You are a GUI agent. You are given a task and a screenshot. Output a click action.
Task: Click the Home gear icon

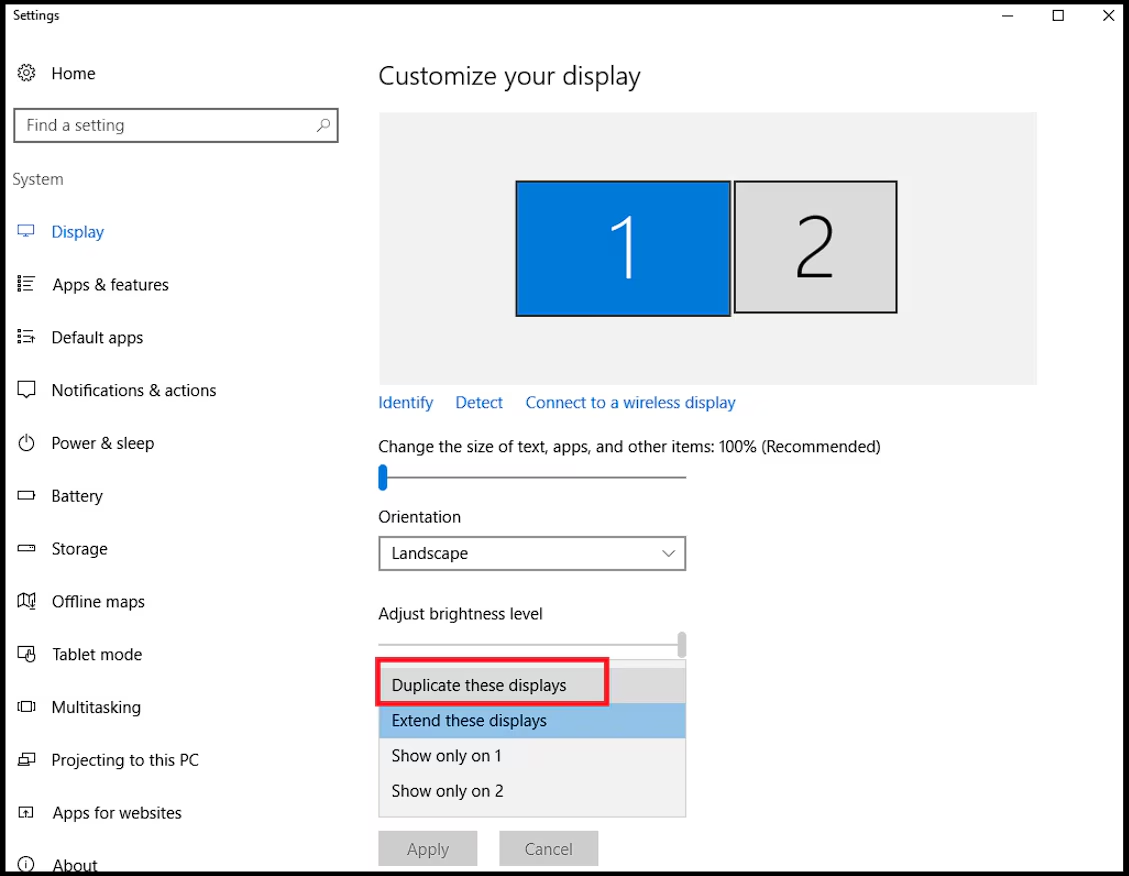pyautogui.click(x=27, y=73)
